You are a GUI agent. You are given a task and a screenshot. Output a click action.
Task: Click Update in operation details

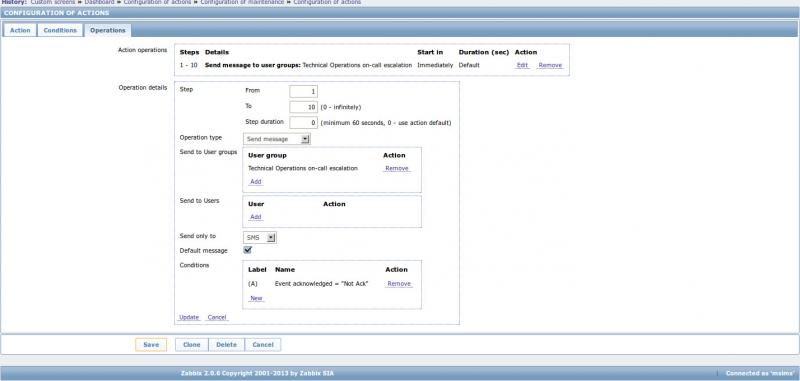189,317
